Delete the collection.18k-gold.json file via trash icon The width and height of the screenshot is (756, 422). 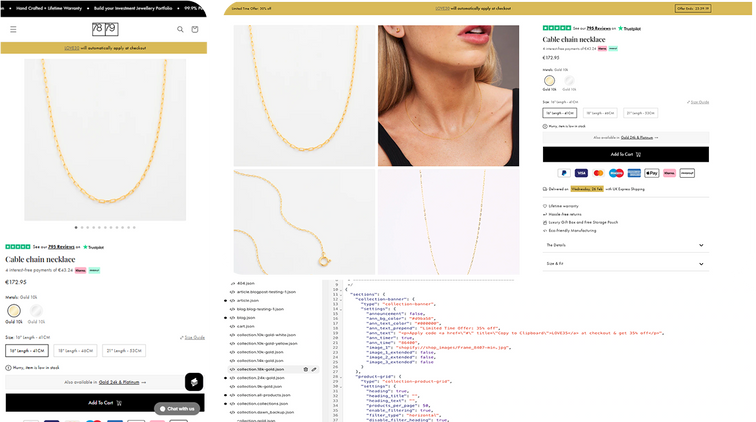pyautogui.click(x=305, y=369)
